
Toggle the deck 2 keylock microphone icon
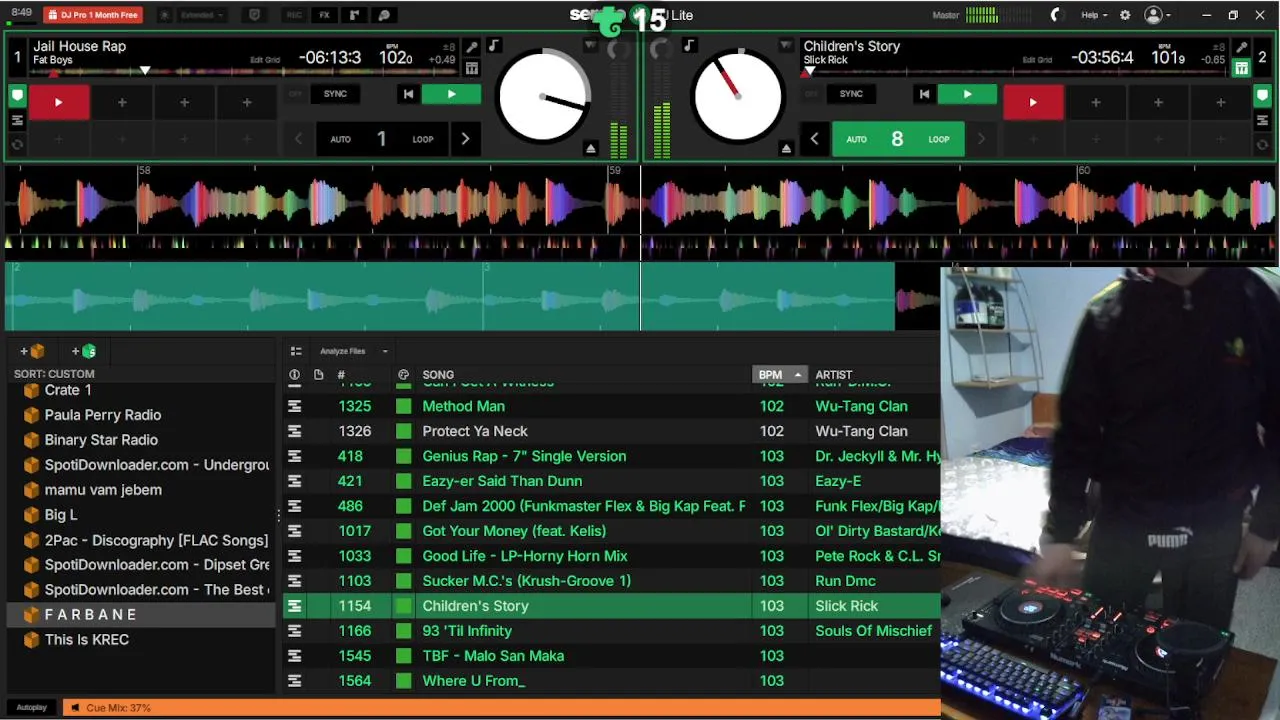tap(1241, 47)
